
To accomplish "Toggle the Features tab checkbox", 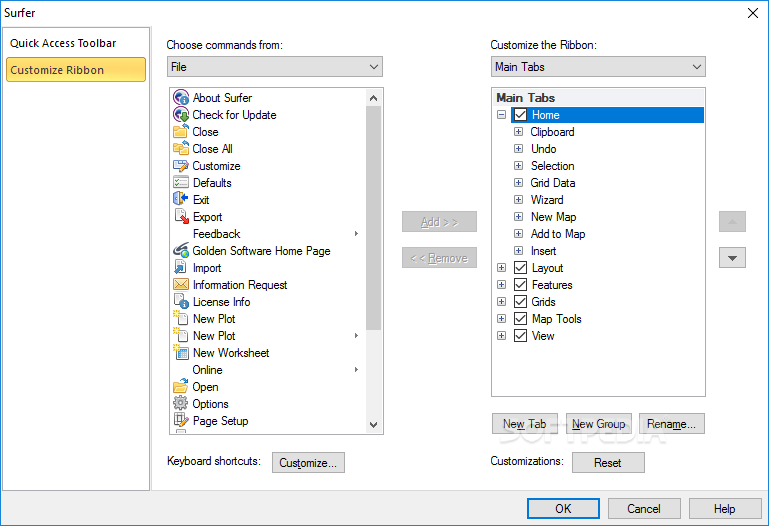I will click(520, 285).
